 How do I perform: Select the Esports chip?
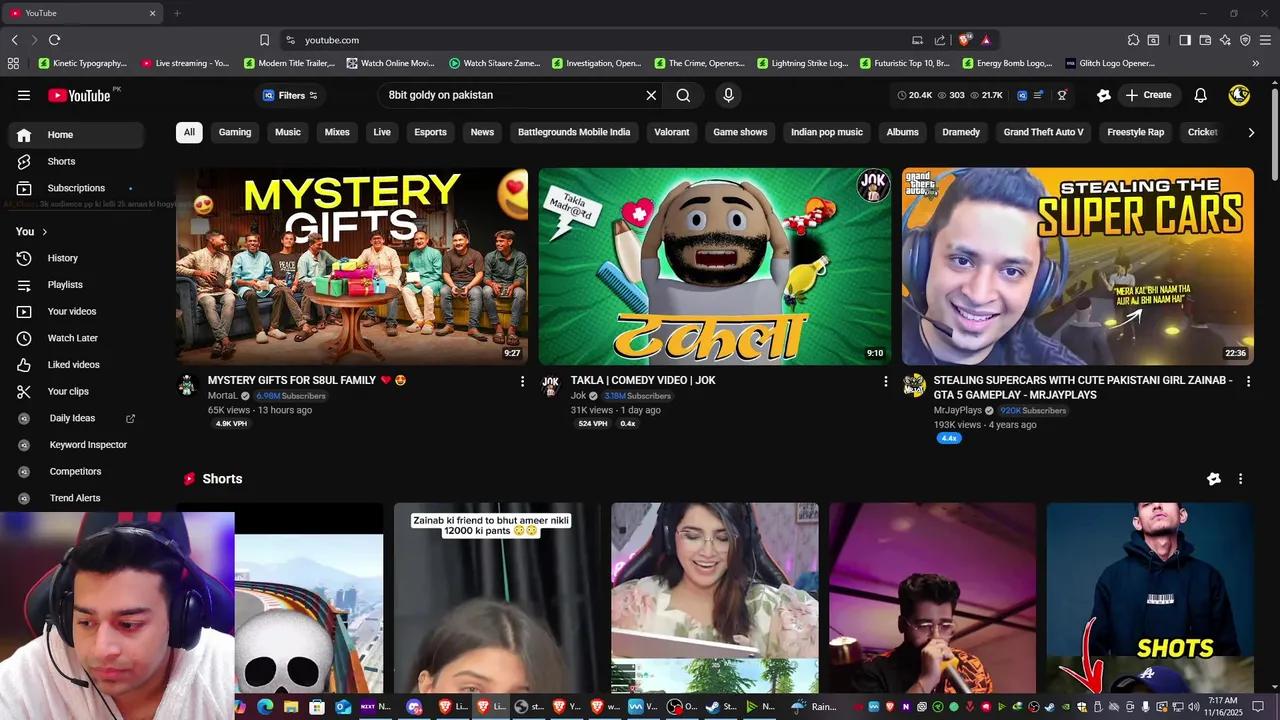(430, 132)
